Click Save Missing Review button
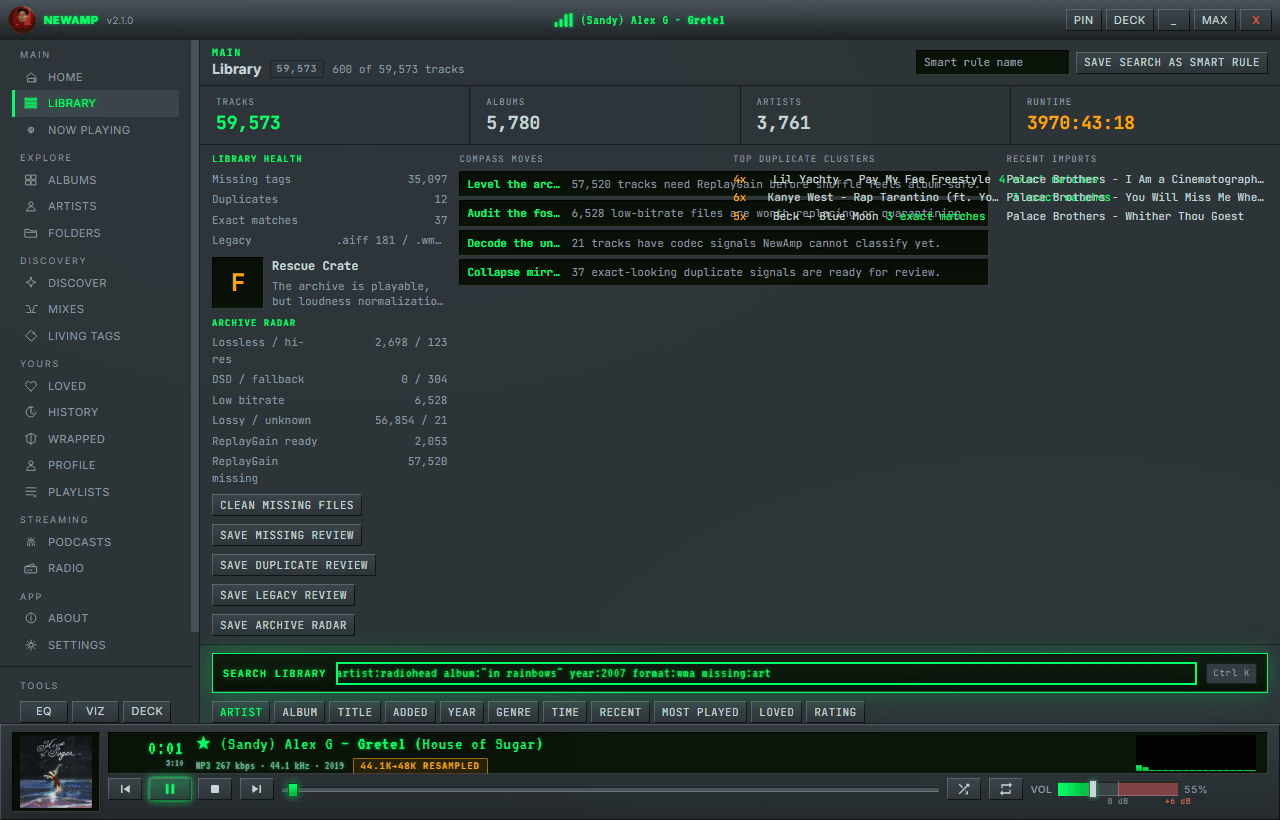1280x820 pixels. pyautogui.click(x=287, y=535)
